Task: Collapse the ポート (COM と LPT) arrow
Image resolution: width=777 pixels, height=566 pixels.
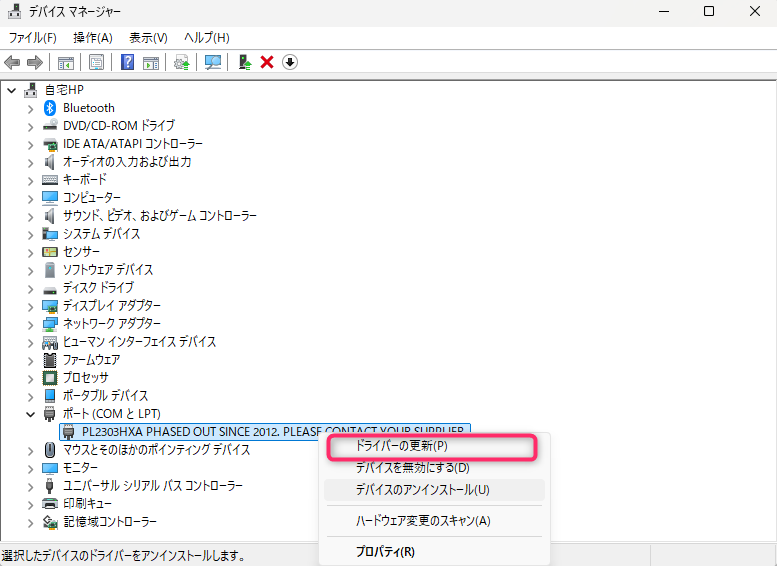Action: 31,414
